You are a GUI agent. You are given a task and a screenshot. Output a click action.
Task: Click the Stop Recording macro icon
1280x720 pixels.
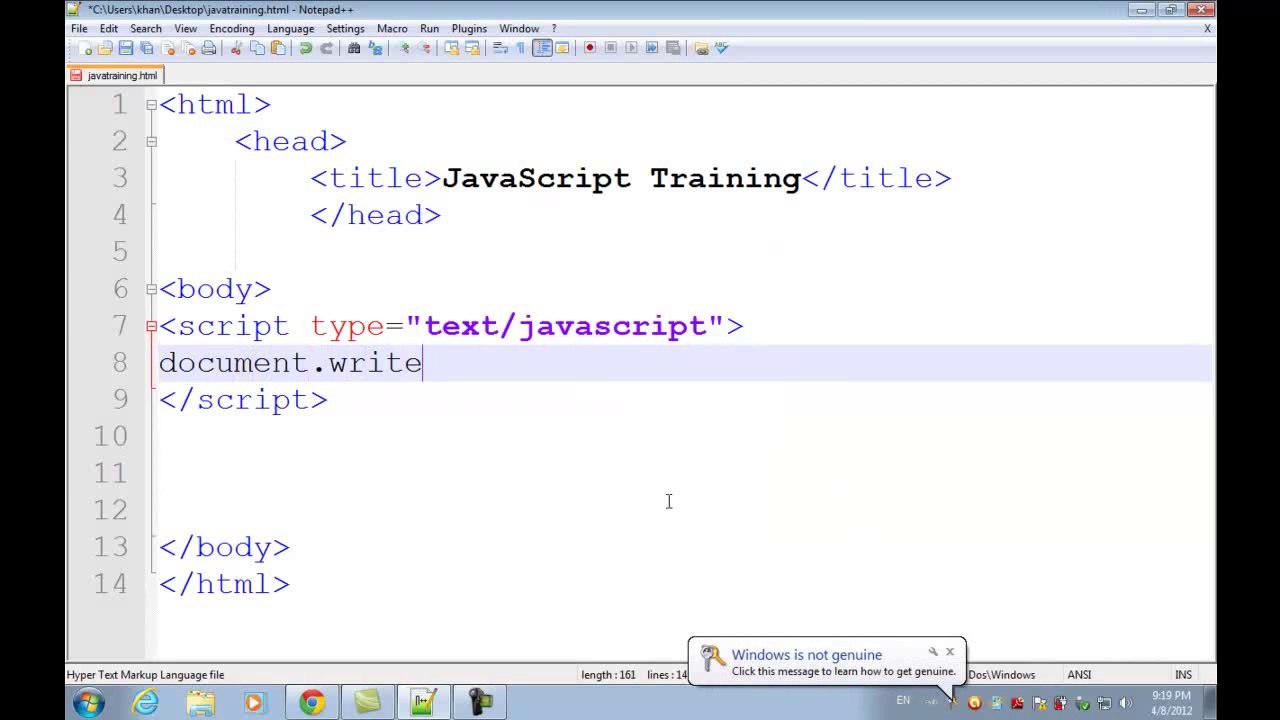point(611,48)
